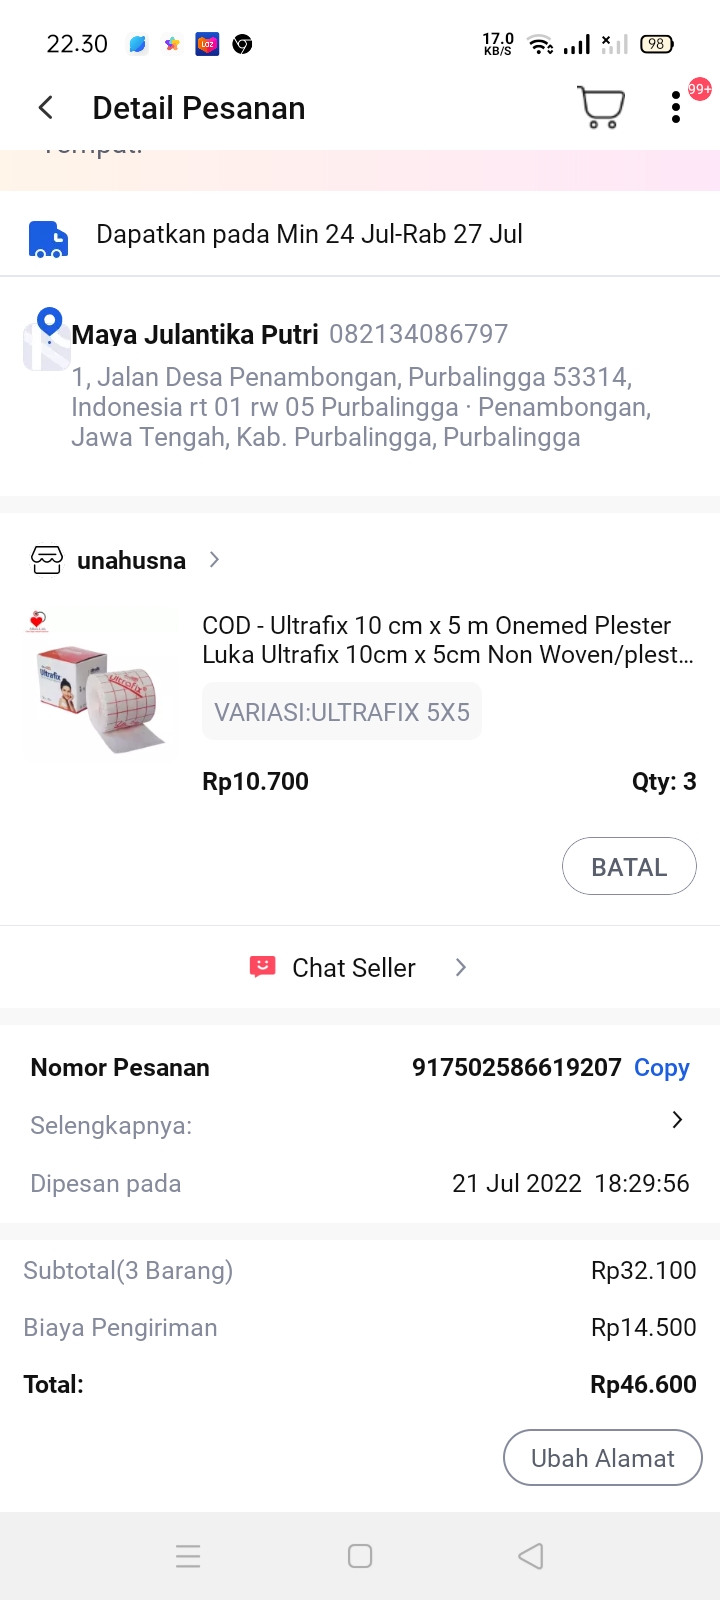Tap the VARIASI:ULTRAFIX 5X5 variation tag

click(x=342, y=712)
